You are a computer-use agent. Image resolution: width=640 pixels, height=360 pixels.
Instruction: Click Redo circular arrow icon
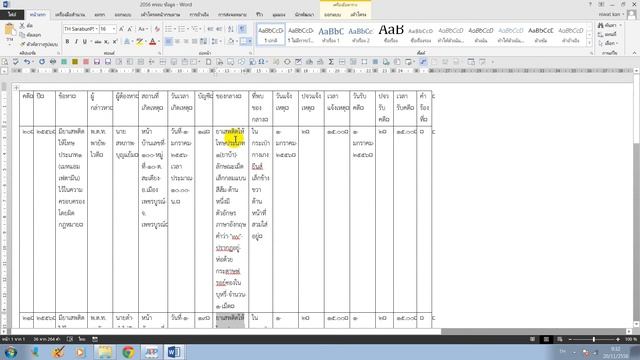click(x=42, y=62)
